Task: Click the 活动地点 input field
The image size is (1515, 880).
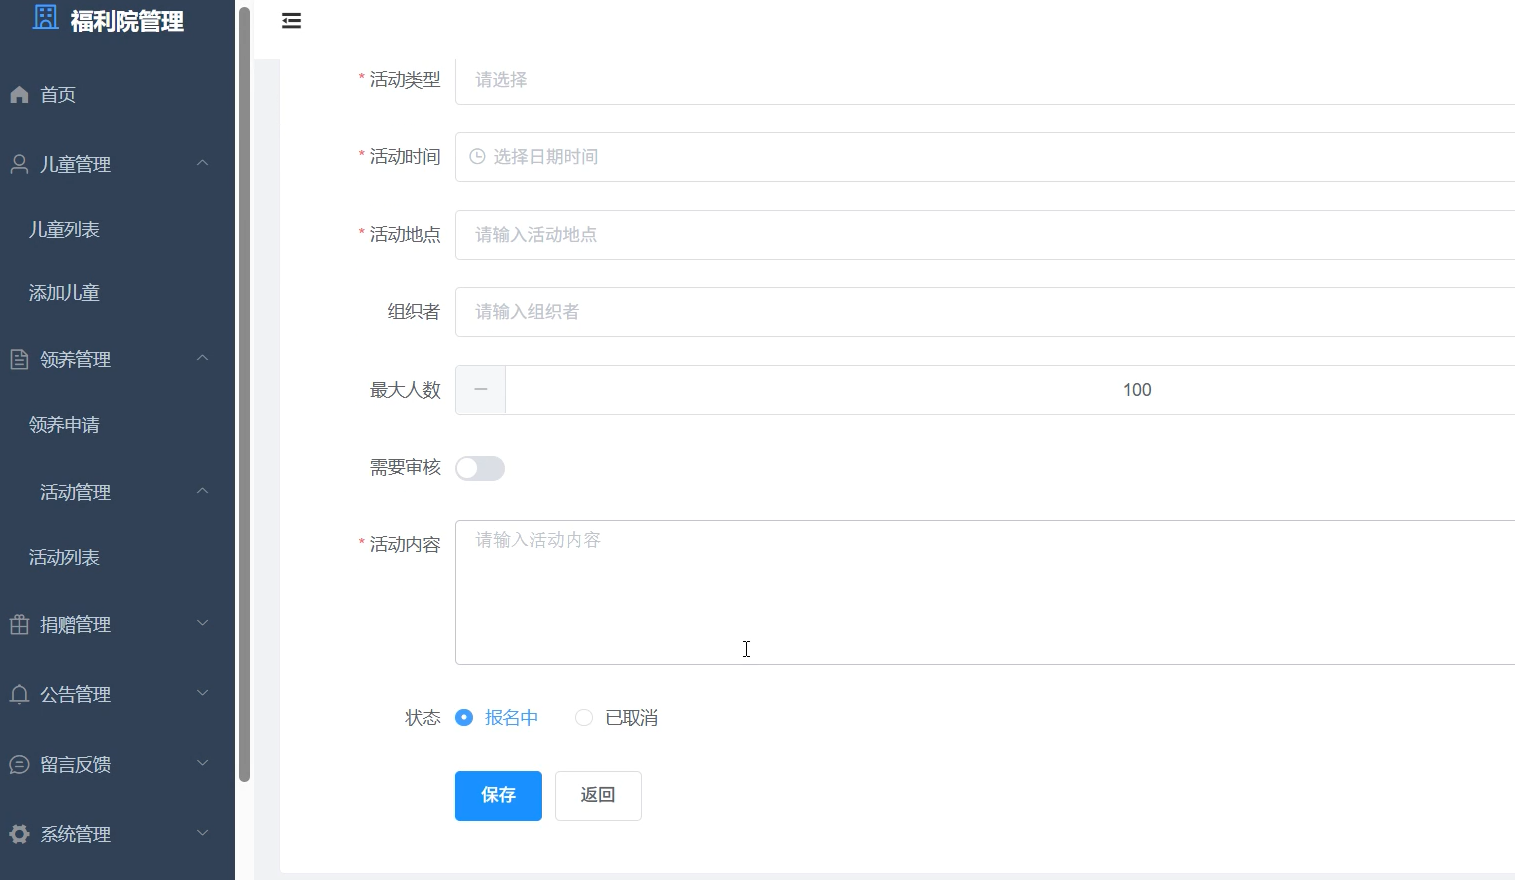Action: click(985, 235)
